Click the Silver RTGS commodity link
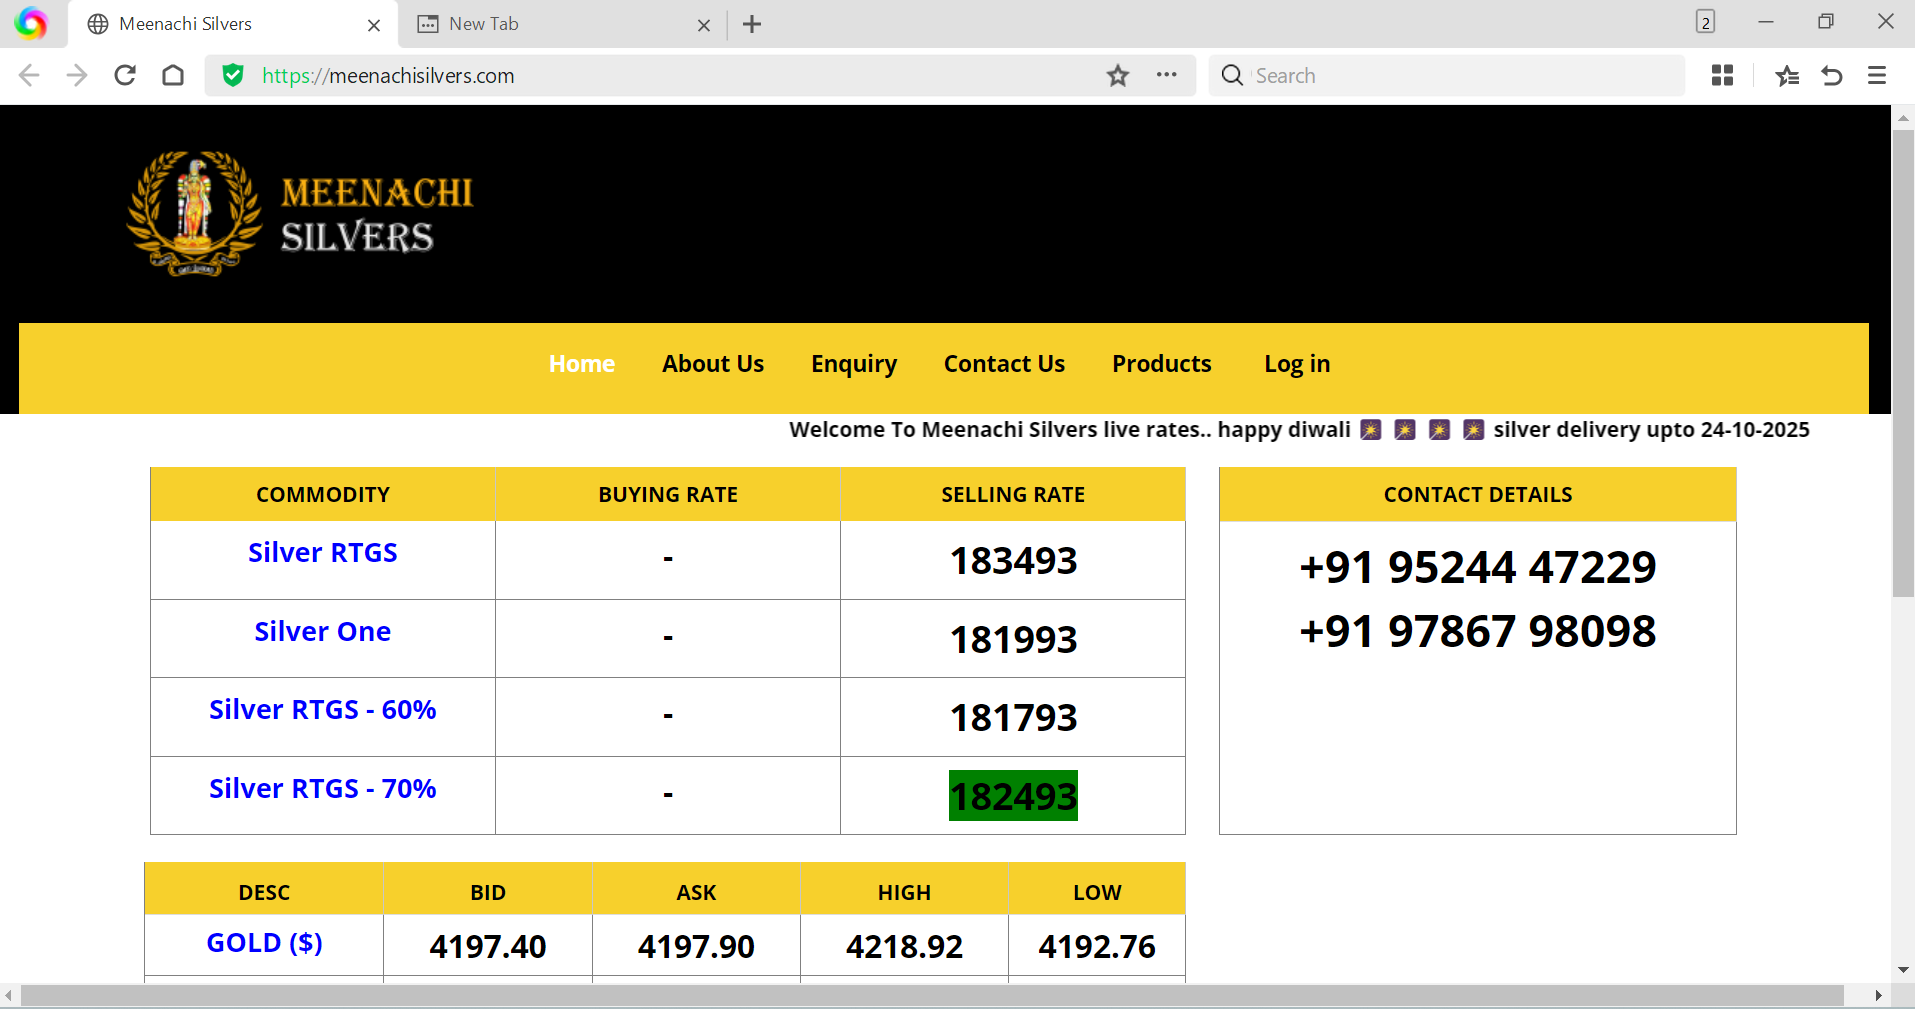This screenshot has height=1009, width=1915. click(322, 553)
